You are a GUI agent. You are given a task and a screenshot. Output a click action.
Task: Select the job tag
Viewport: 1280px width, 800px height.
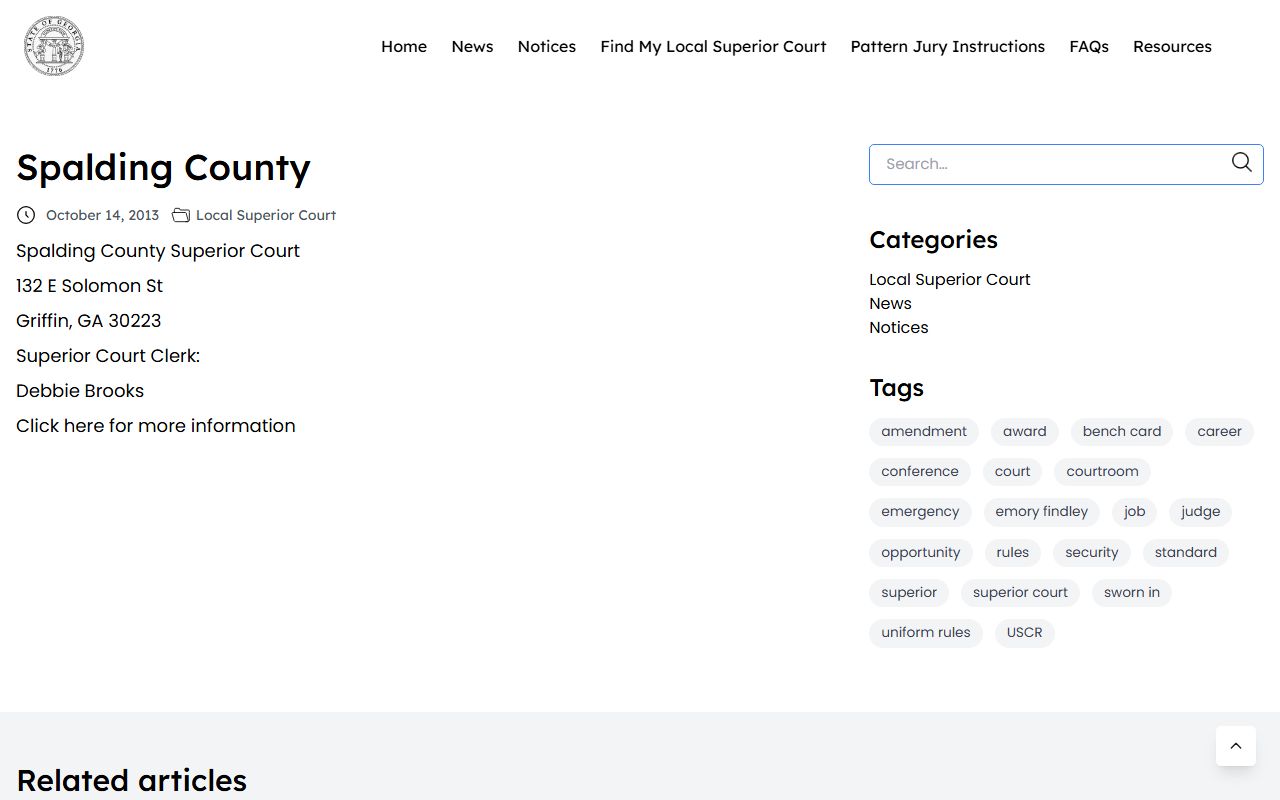(1134, 512)
